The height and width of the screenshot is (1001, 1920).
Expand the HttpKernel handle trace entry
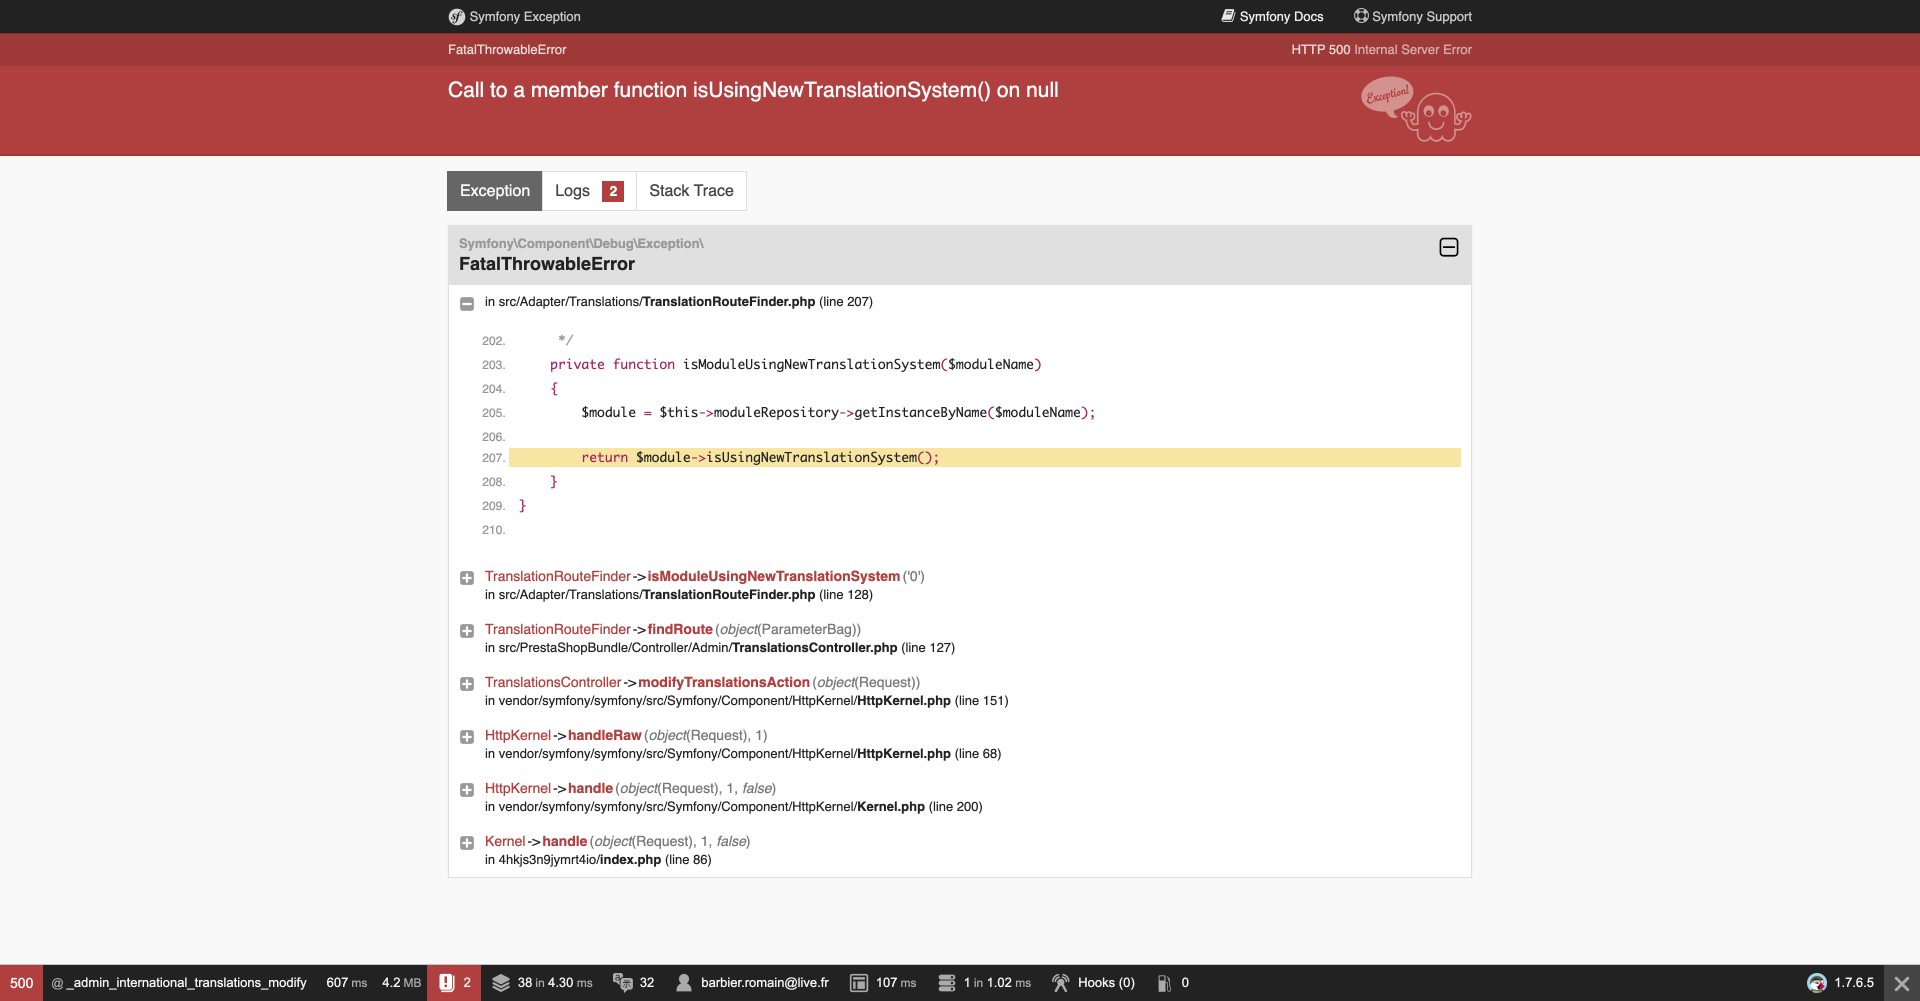[x=467, y=790]
